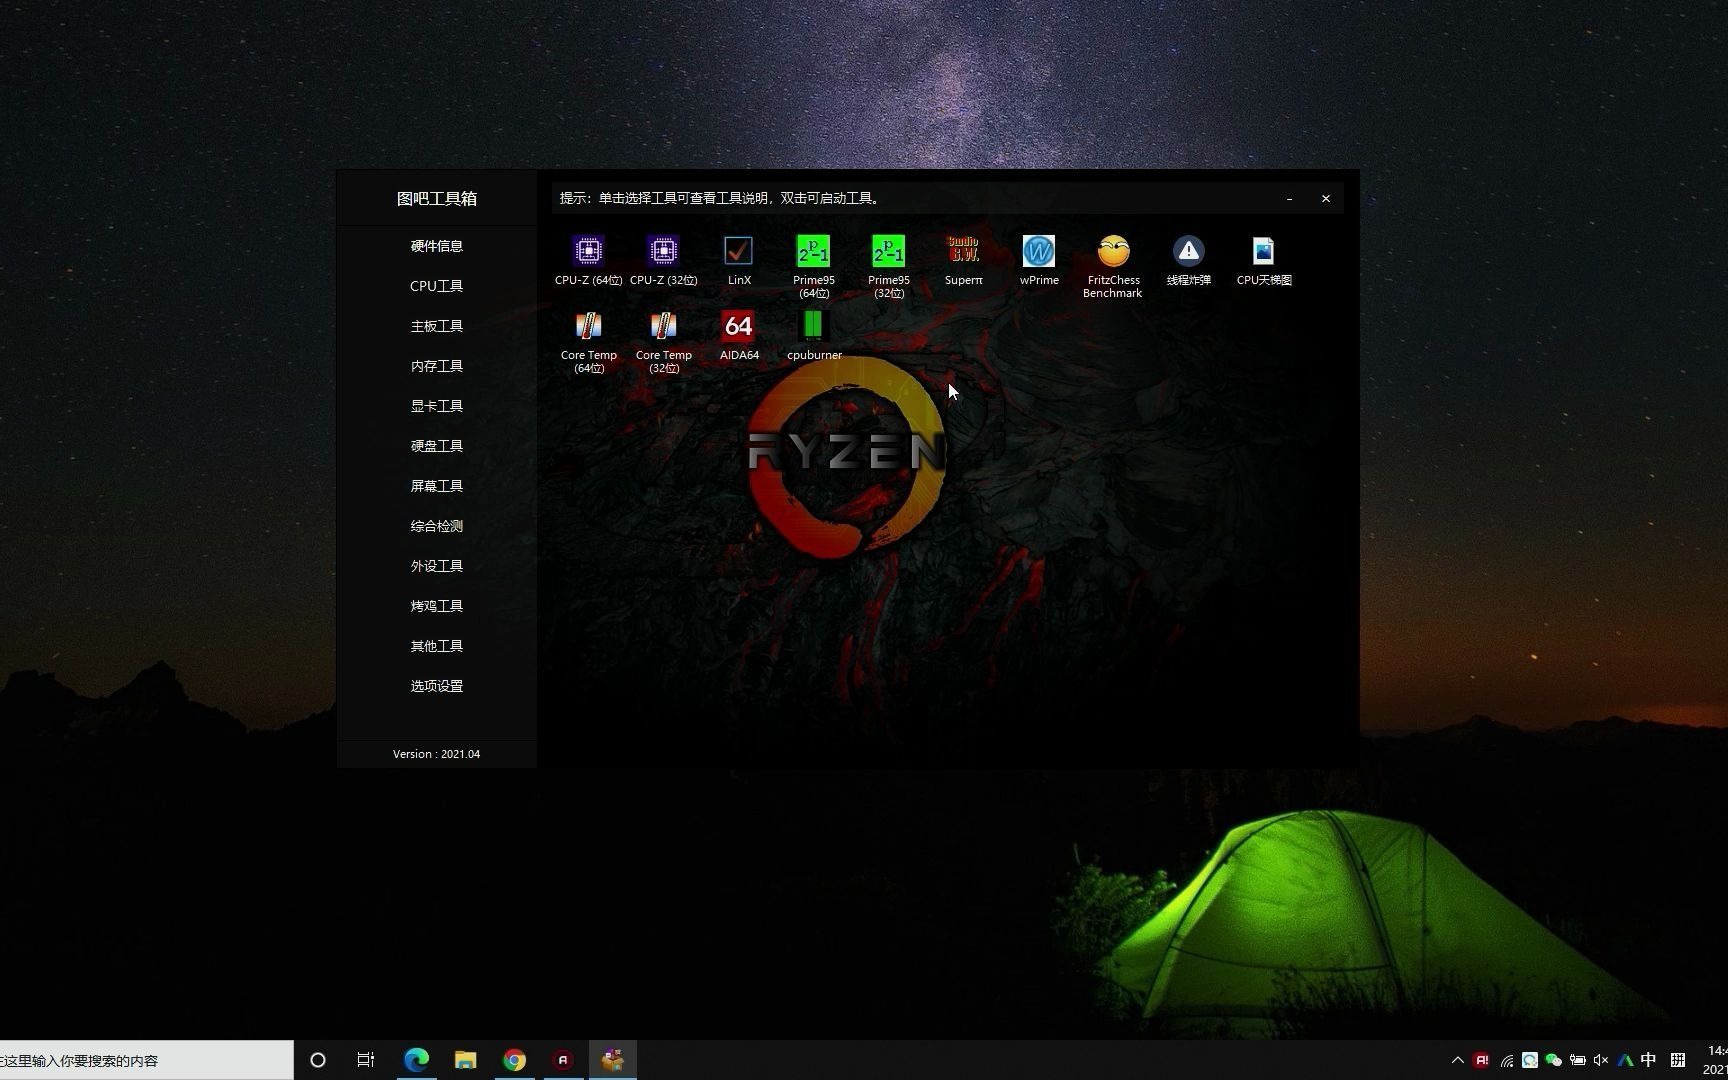Open the 硬盘工具 category
Viewport: 1728px width, 1080px height.
tap(437, 446)
